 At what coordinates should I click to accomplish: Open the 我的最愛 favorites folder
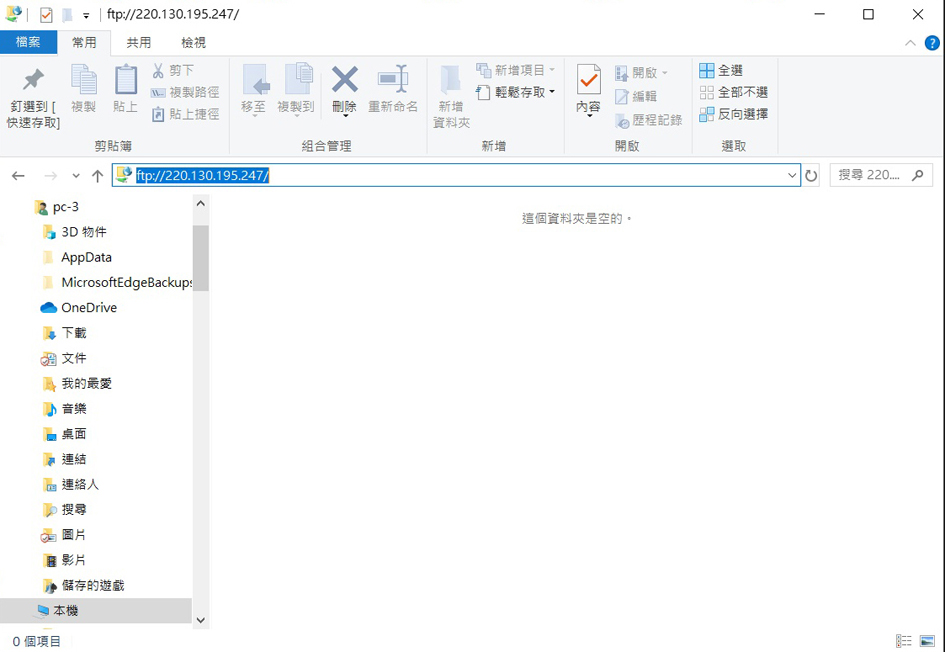coord(78,384)
